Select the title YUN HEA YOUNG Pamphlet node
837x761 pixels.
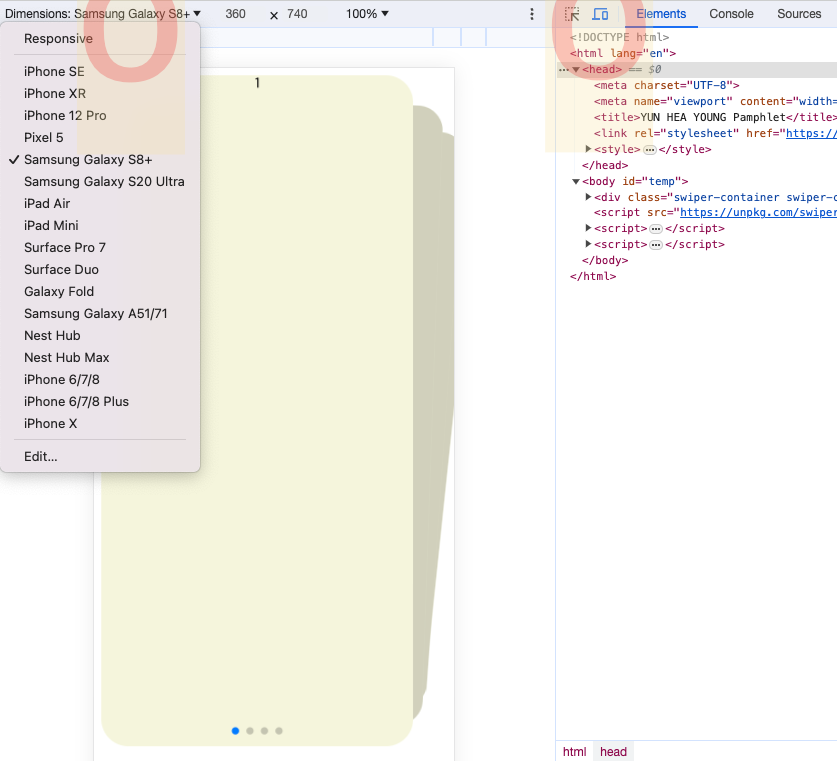[715, 117]
